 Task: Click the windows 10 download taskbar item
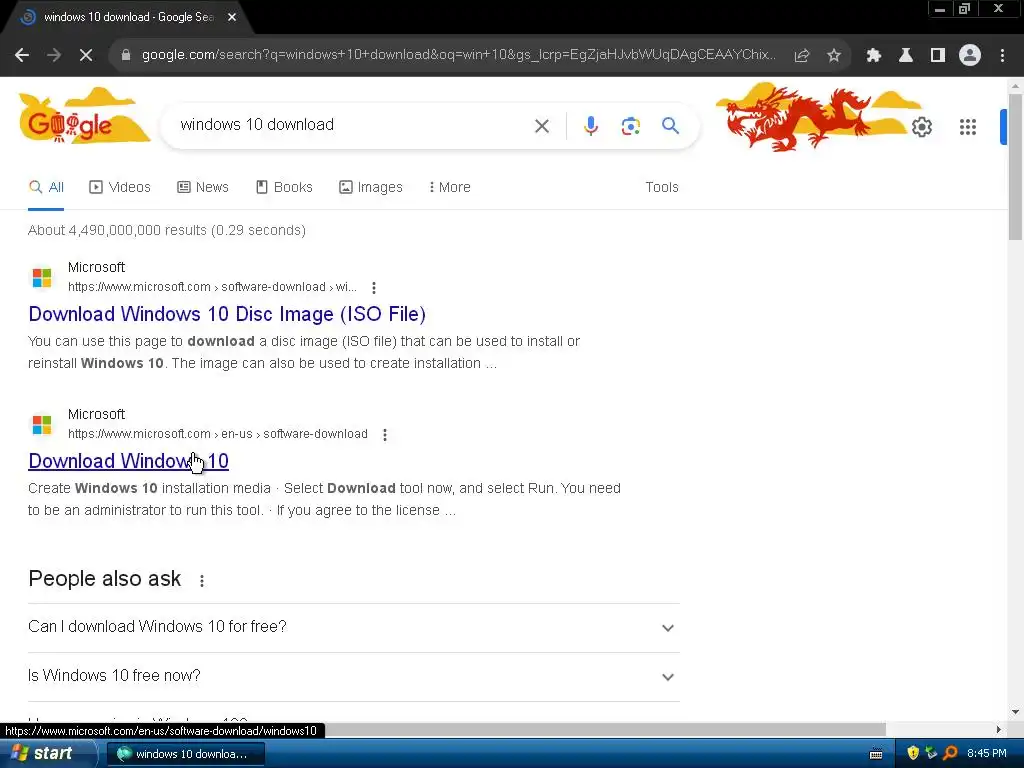[185, 754]
